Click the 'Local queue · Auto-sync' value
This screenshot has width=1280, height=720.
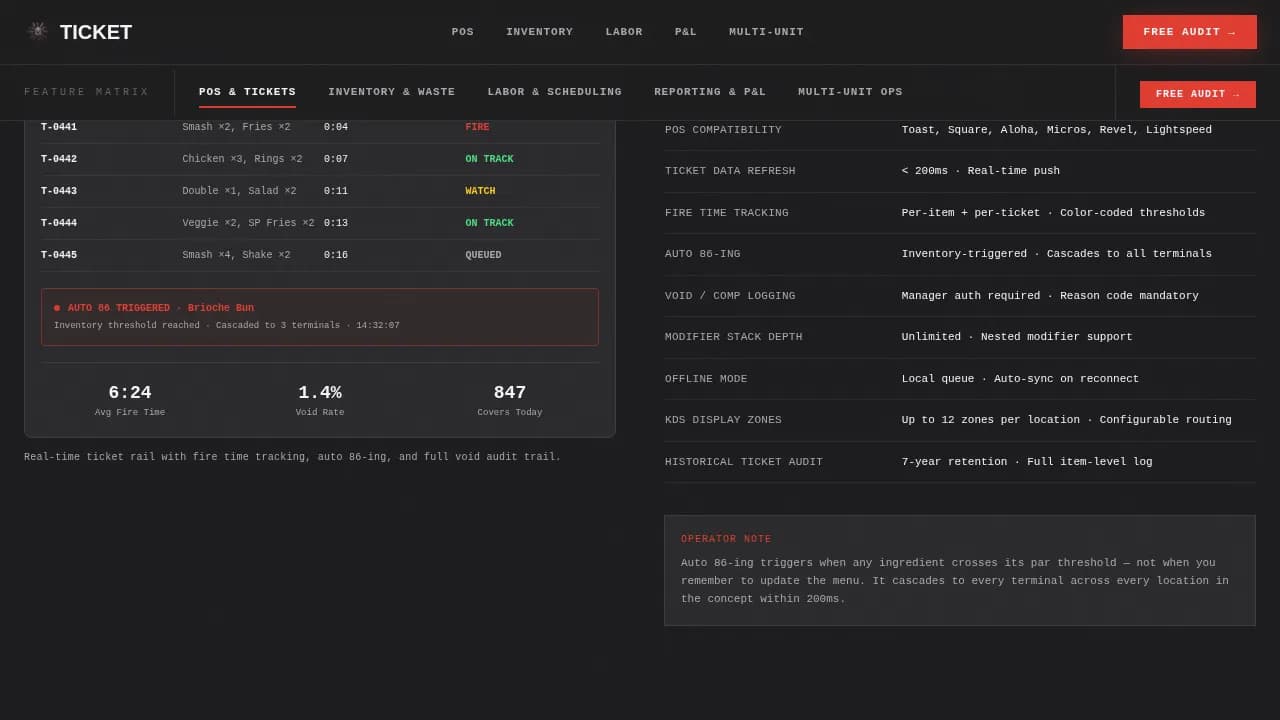pyautogui.click(x=1020, y=379)
